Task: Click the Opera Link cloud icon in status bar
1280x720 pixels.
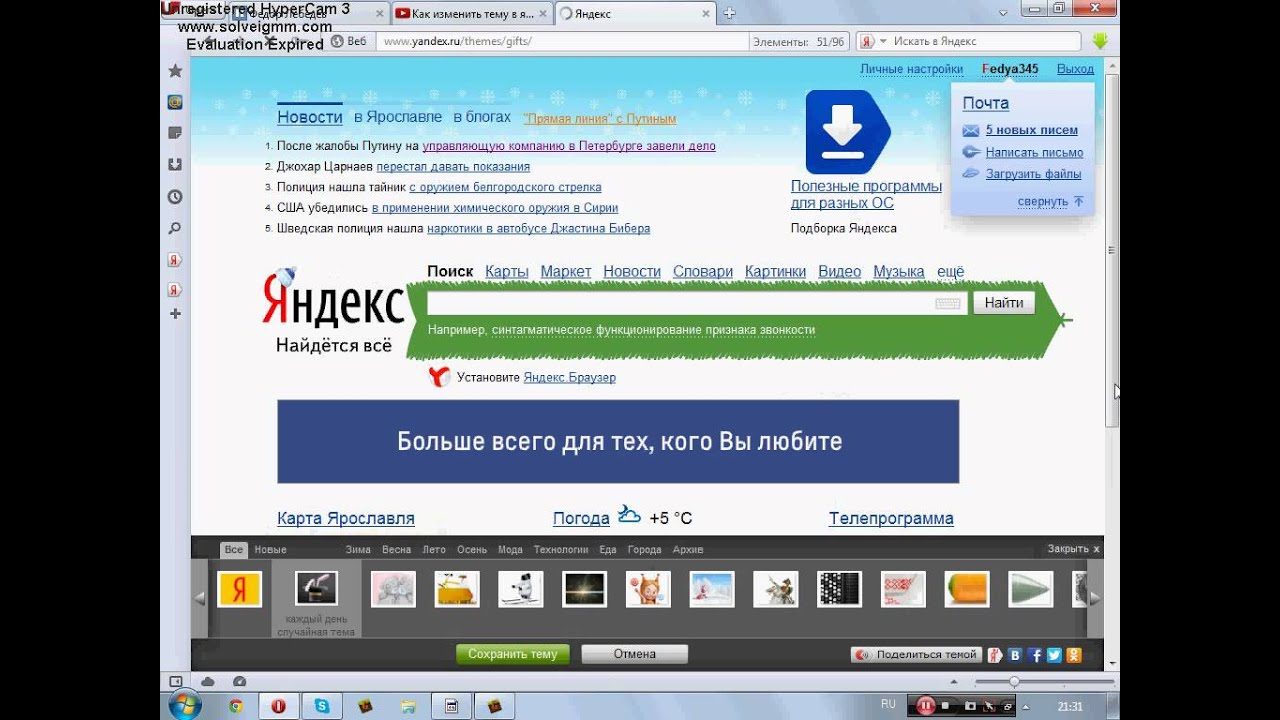Action: [x=208, y=681]
